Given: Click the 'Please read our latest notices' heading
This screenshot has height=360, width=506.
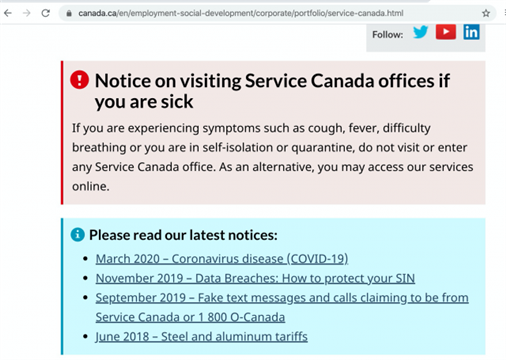Looking at the screenshot, I should coord(183,235).
